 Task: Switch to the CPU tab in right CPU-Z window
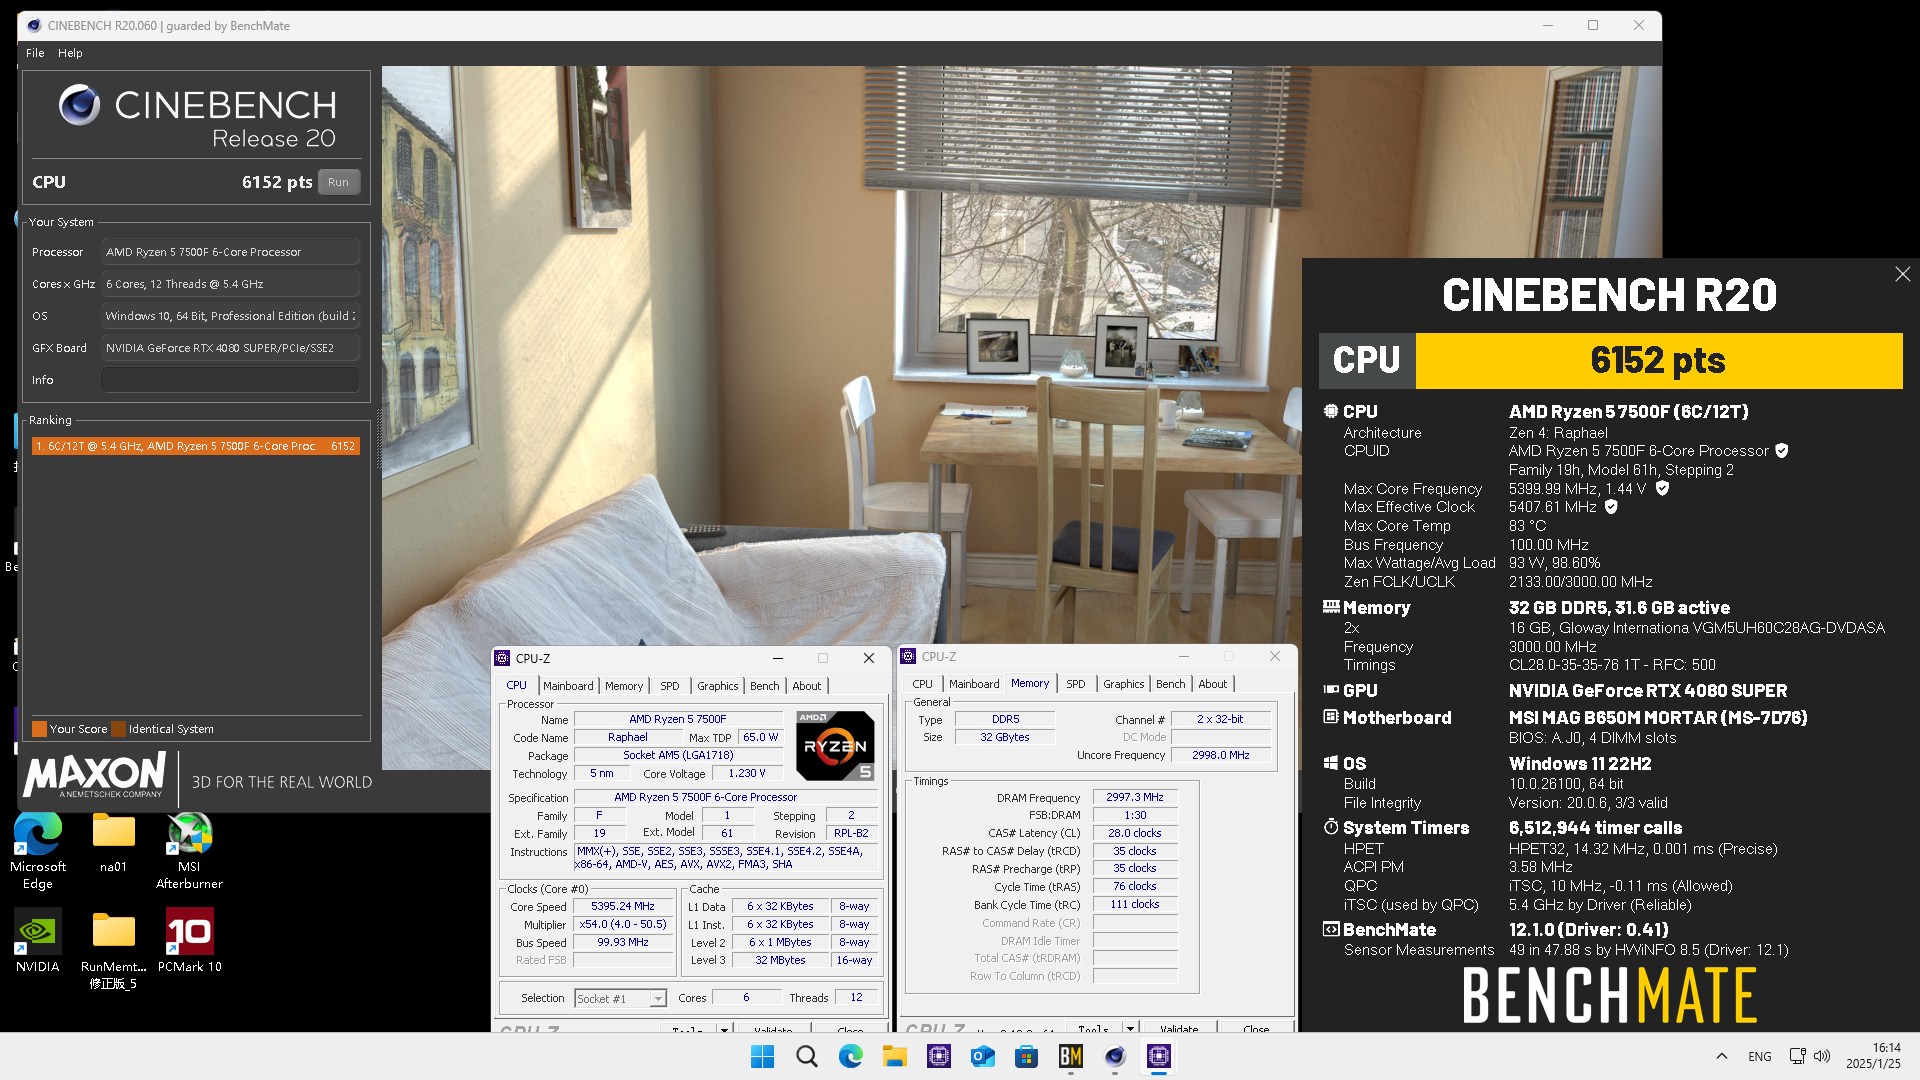click(923, 684)
